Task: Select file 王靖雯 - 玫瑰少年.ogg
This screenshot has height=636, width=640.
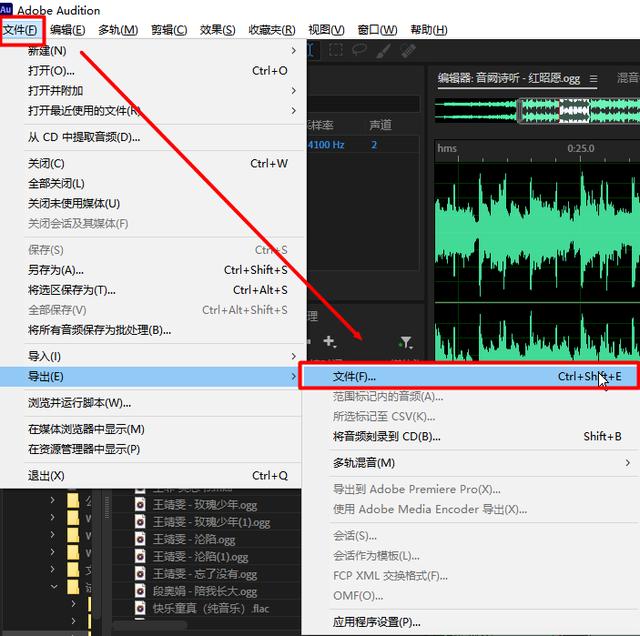Action: [205, 505]
